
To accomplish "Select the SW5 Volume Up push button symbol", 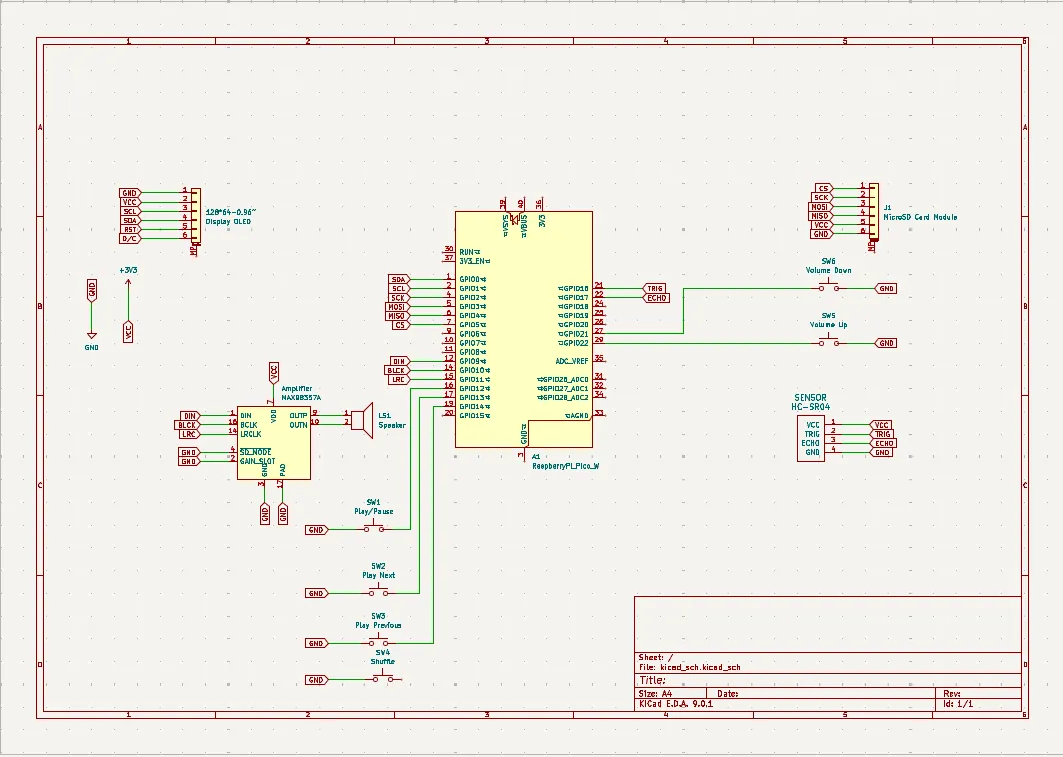I will point(828,342).
